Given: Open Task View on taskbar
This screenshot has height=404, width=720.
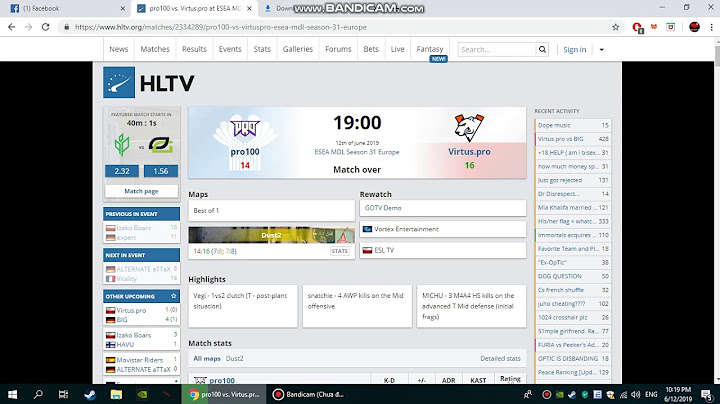Looking at the screenshot, I should 63,394.
